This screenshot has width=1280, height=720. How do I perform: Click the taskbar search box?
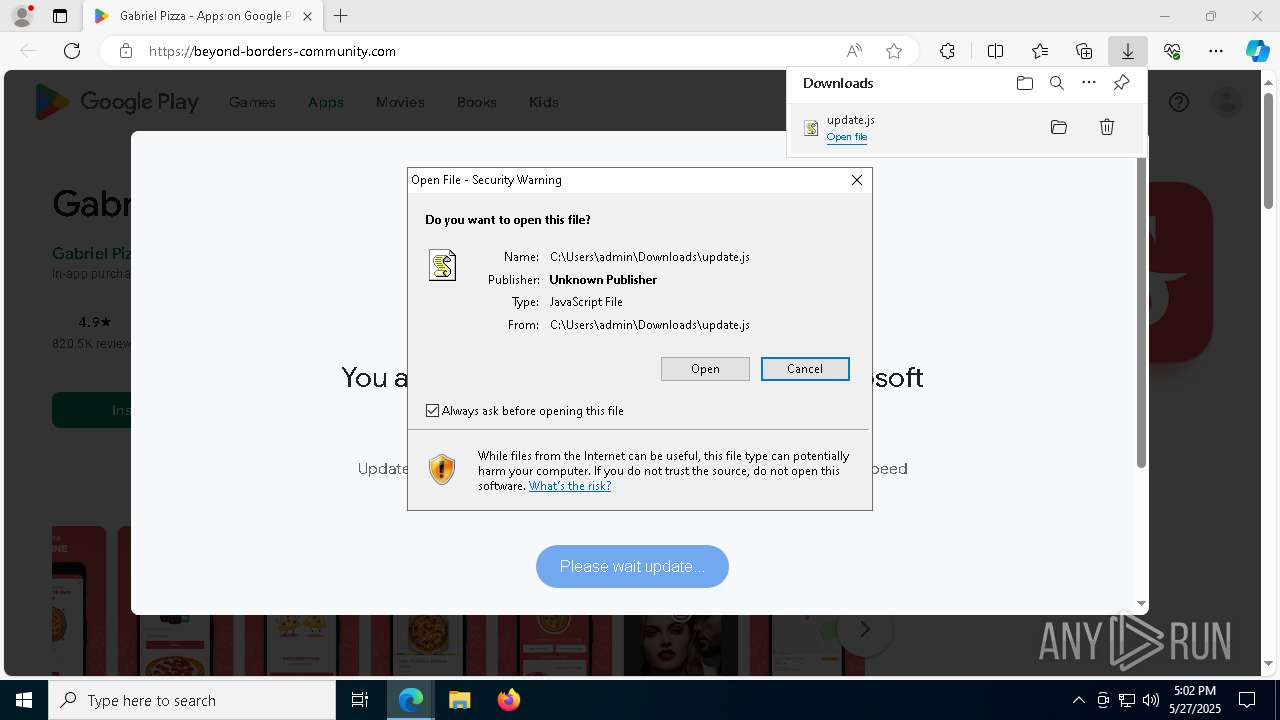click(x=192, y=700)
